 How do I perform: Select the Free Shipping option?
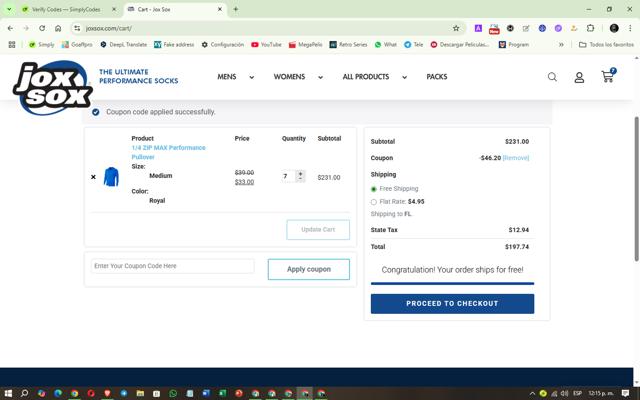point(373,189)
